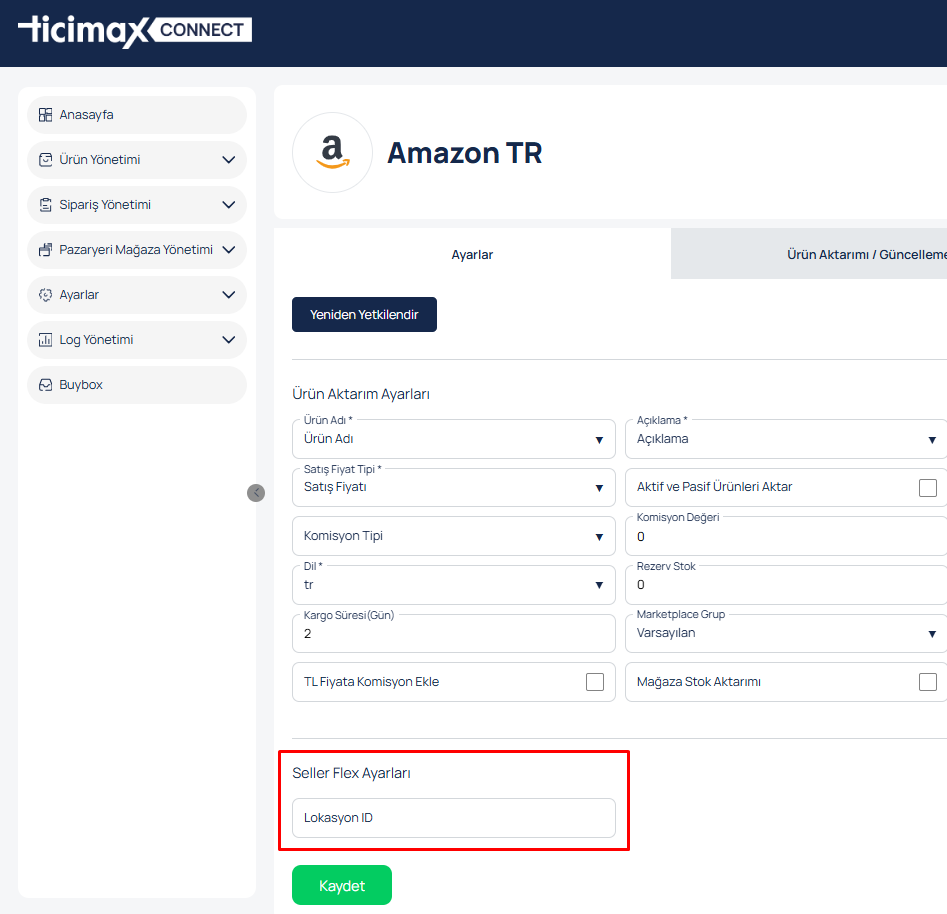
Task: Open the Komisyon Tipi dropdown
Action: click(x=453, y=536)
